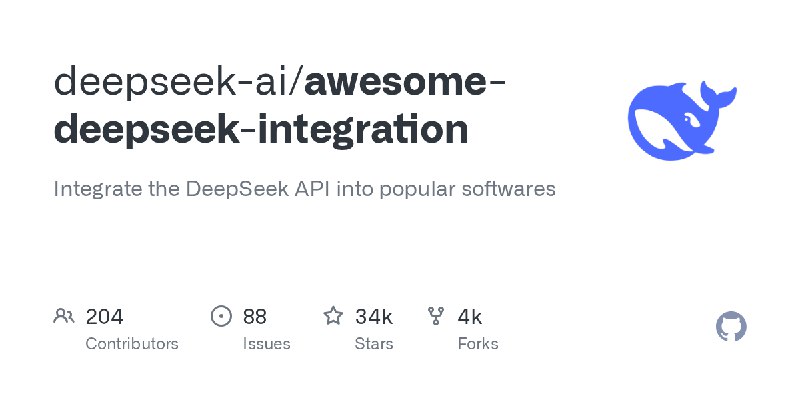
Task: Open the Forks label
Action: (477, 344)
